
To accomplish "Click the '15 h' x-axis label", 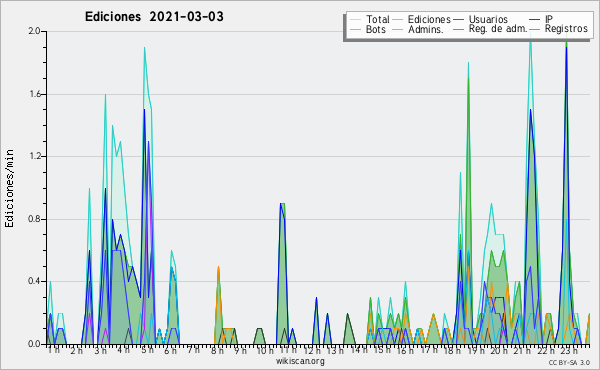I will [x=382, y=350].
